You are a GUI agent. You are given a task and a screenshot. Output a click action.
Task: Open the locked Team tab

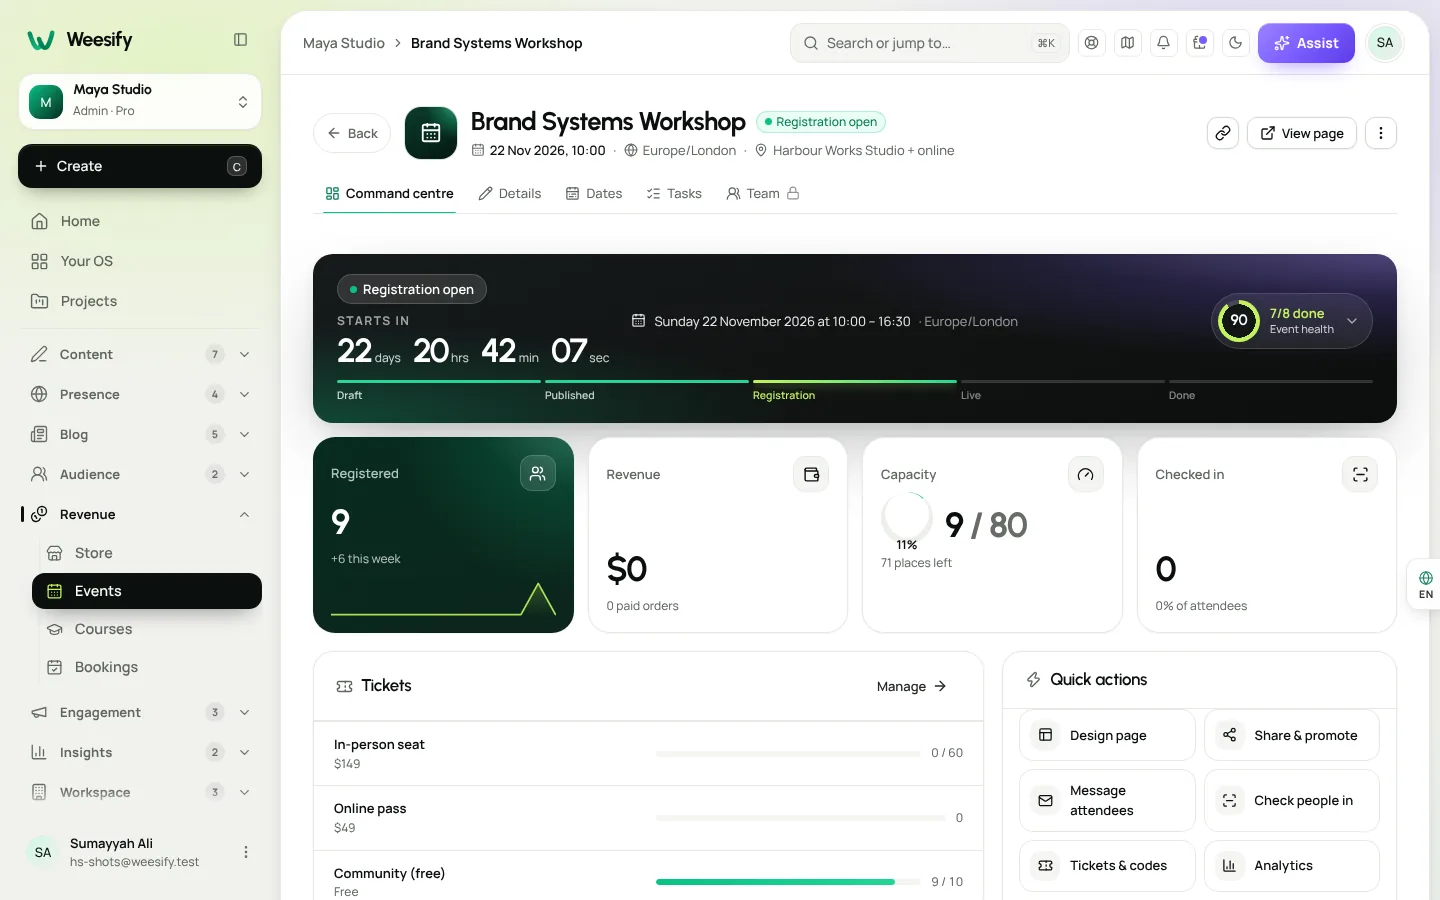(x=763, y=193)
